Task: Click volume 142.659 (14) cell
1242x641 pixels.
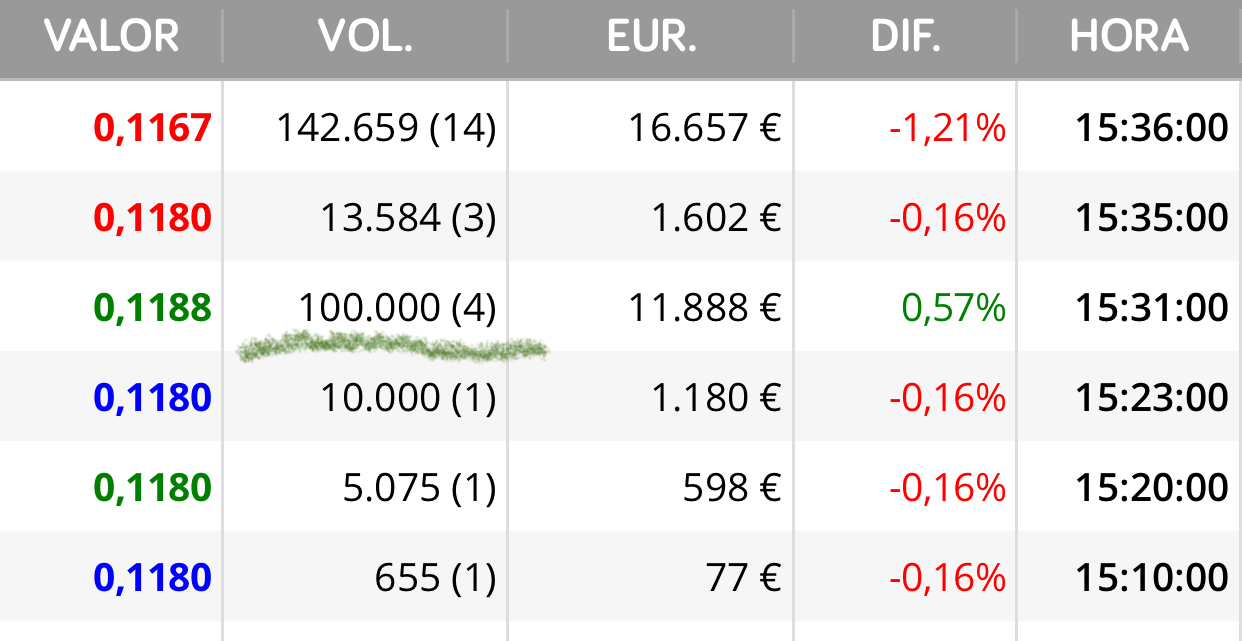Action: (386, 128)
